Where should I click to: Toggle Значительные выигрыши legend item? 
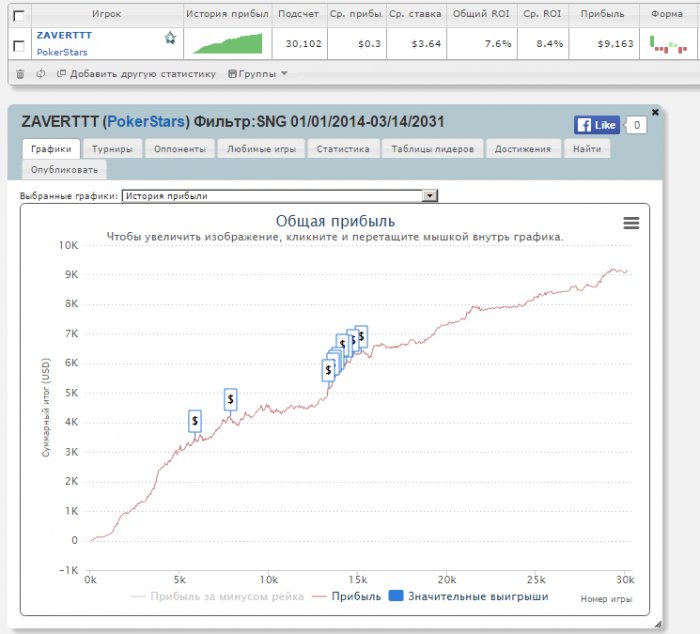click(x=468, y=596)
